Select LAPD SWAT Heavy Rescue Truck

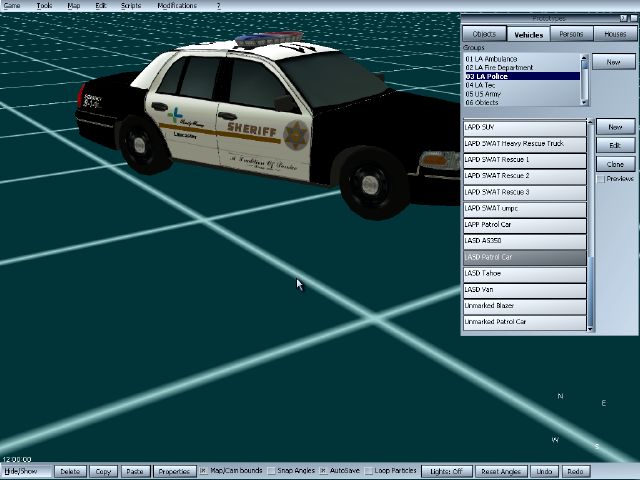pyautogui.click(x=524, y=144)
